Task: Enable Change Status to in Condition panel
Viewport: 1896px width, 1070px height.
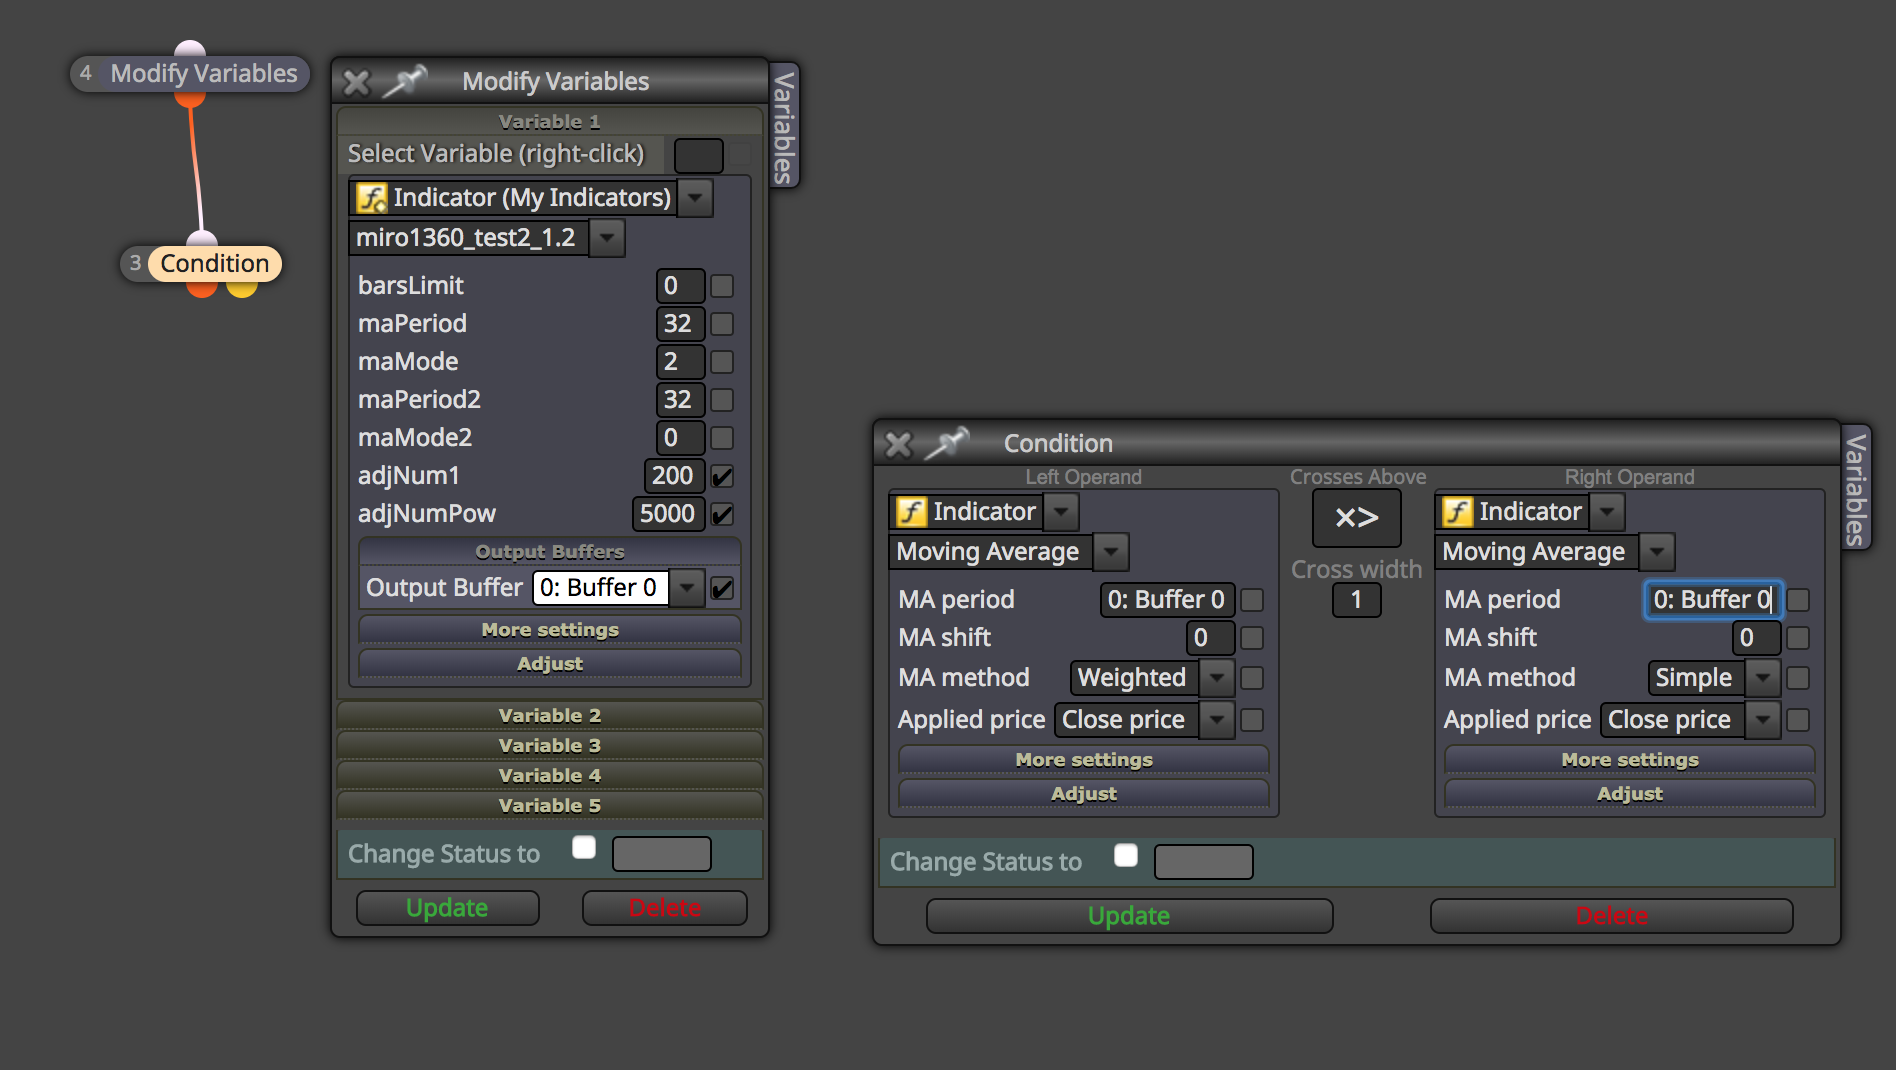Action: coord(1126,856)
